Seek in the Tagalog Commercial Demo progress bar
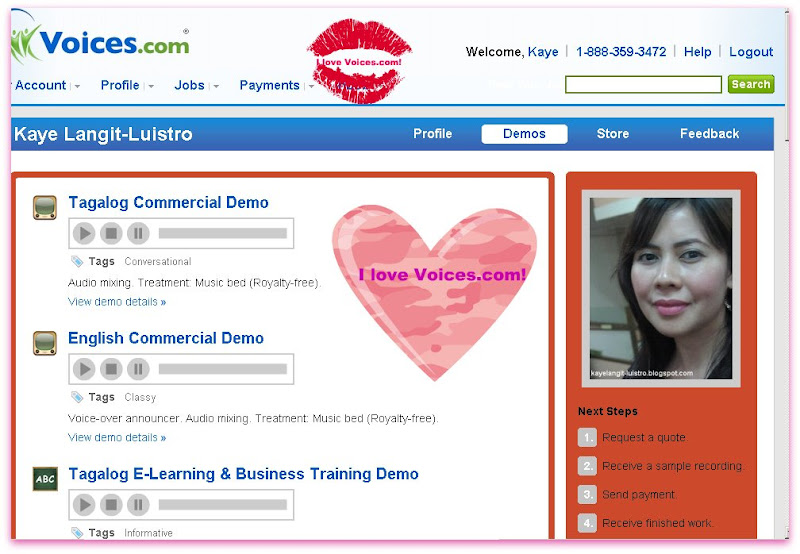 click(223, 233)
